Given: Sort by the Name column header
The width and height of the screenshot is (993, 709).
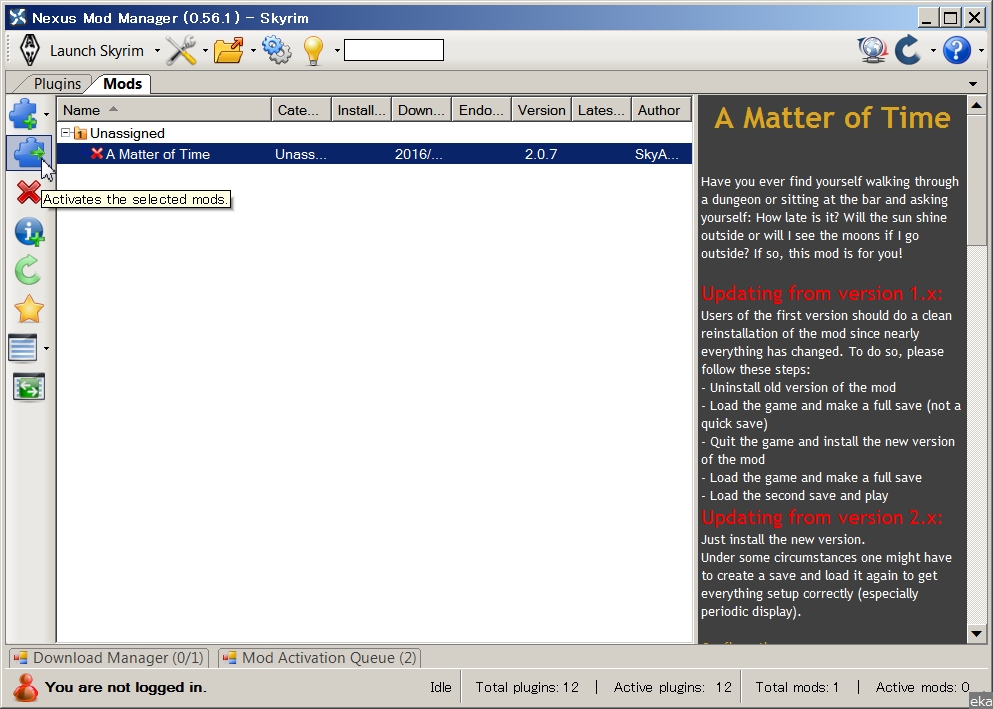Looking at the screenshot, I should point(164,110).
